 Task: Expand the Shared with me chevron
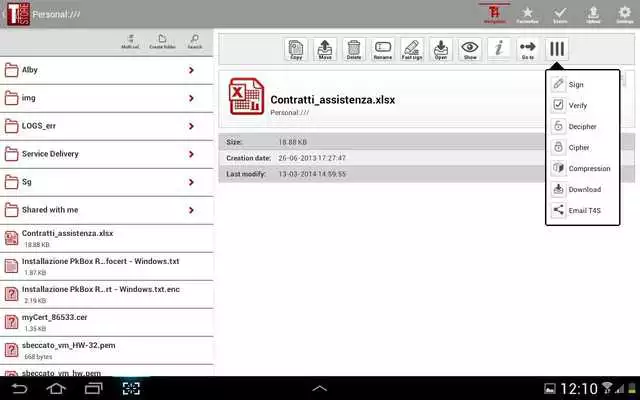point(191,210)
